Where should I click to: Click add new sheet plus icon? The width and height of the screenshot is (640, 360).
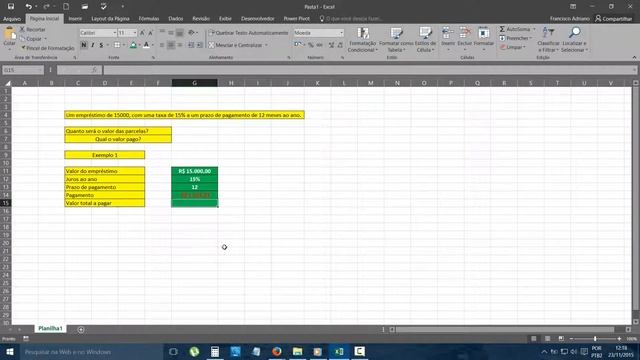81,329
